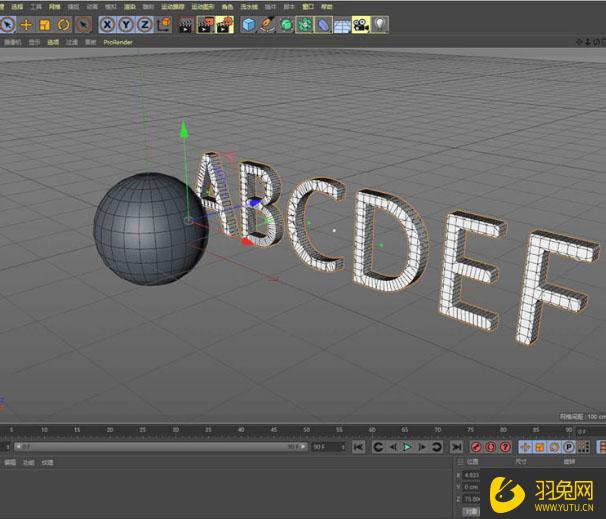Open the blue deformer objects icon
This screenshot has width=606, height=519.
(x=323, y=25)
